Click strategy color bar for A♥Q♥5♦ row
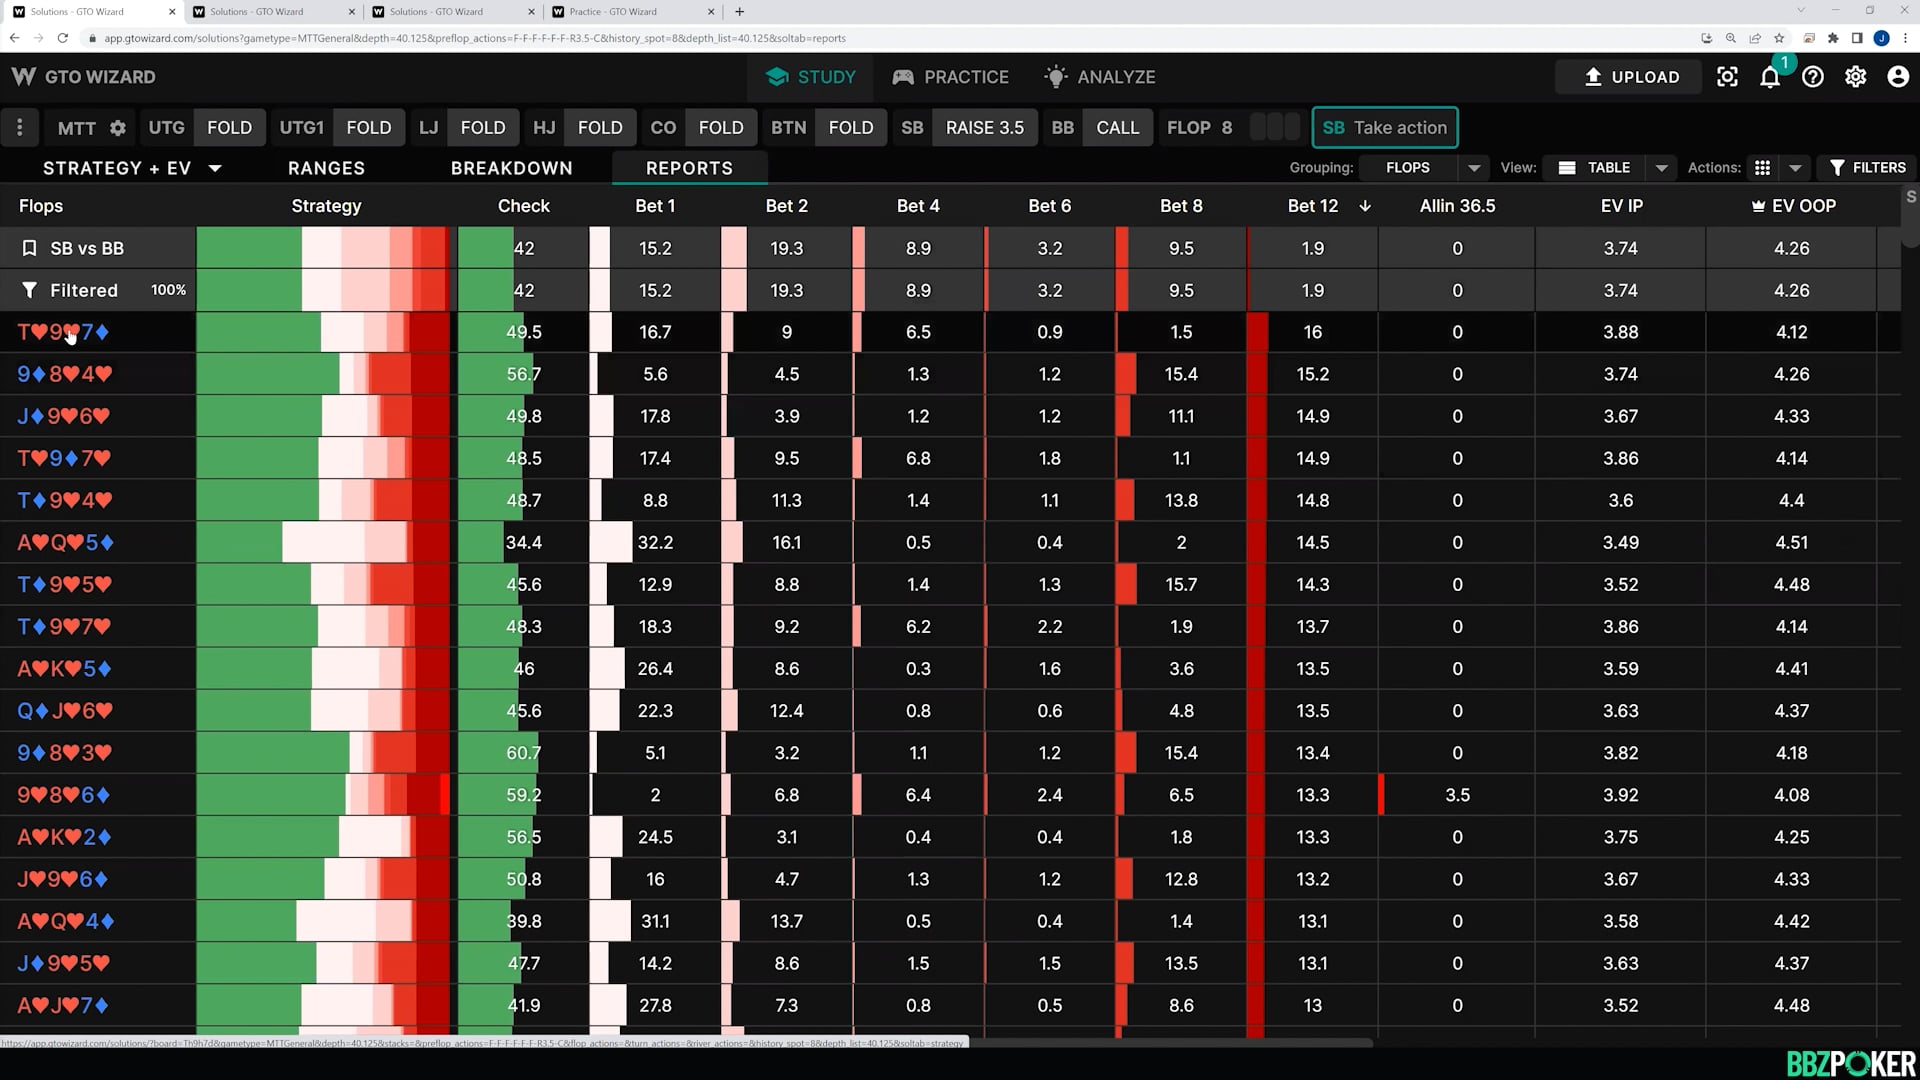The width and height of the screenshot is (1920, 1080). pyautogui.click(x=324, y=542)
